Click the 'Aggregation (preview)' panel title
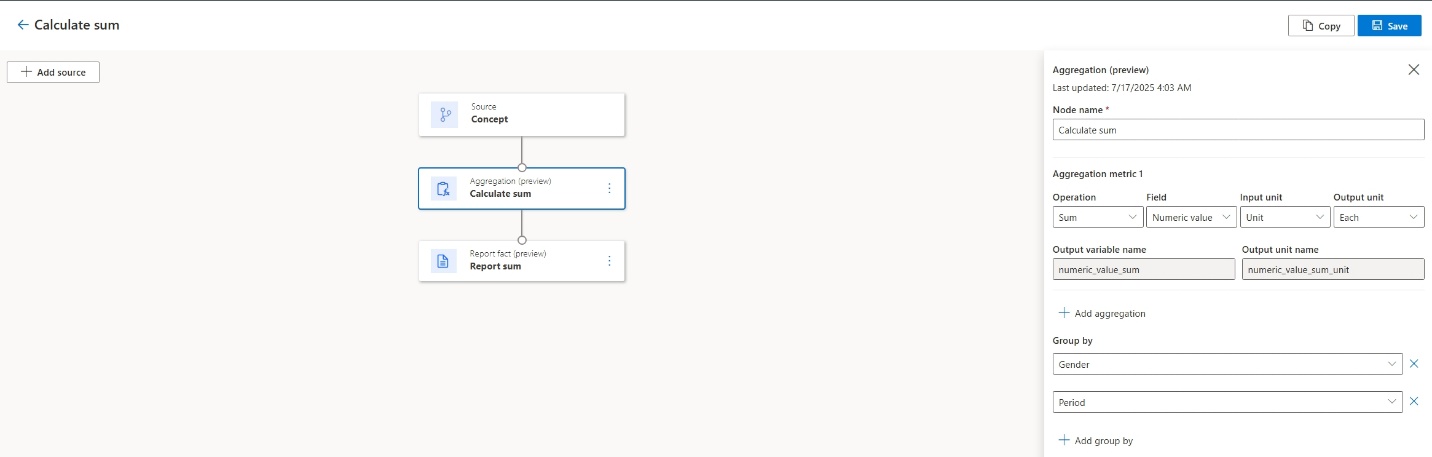 [x=1101, y=70]
